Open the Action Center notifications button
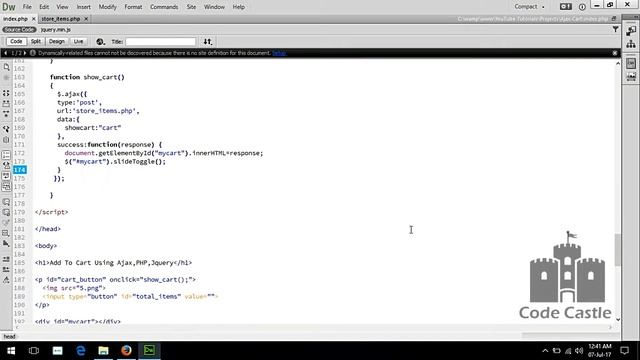The image size is (640, 360). [x=624, y=350]
